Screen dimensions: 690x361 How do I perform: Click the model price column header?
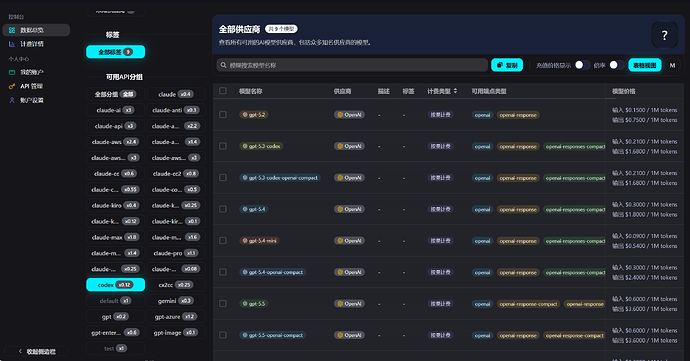click(x=624, y=91)
